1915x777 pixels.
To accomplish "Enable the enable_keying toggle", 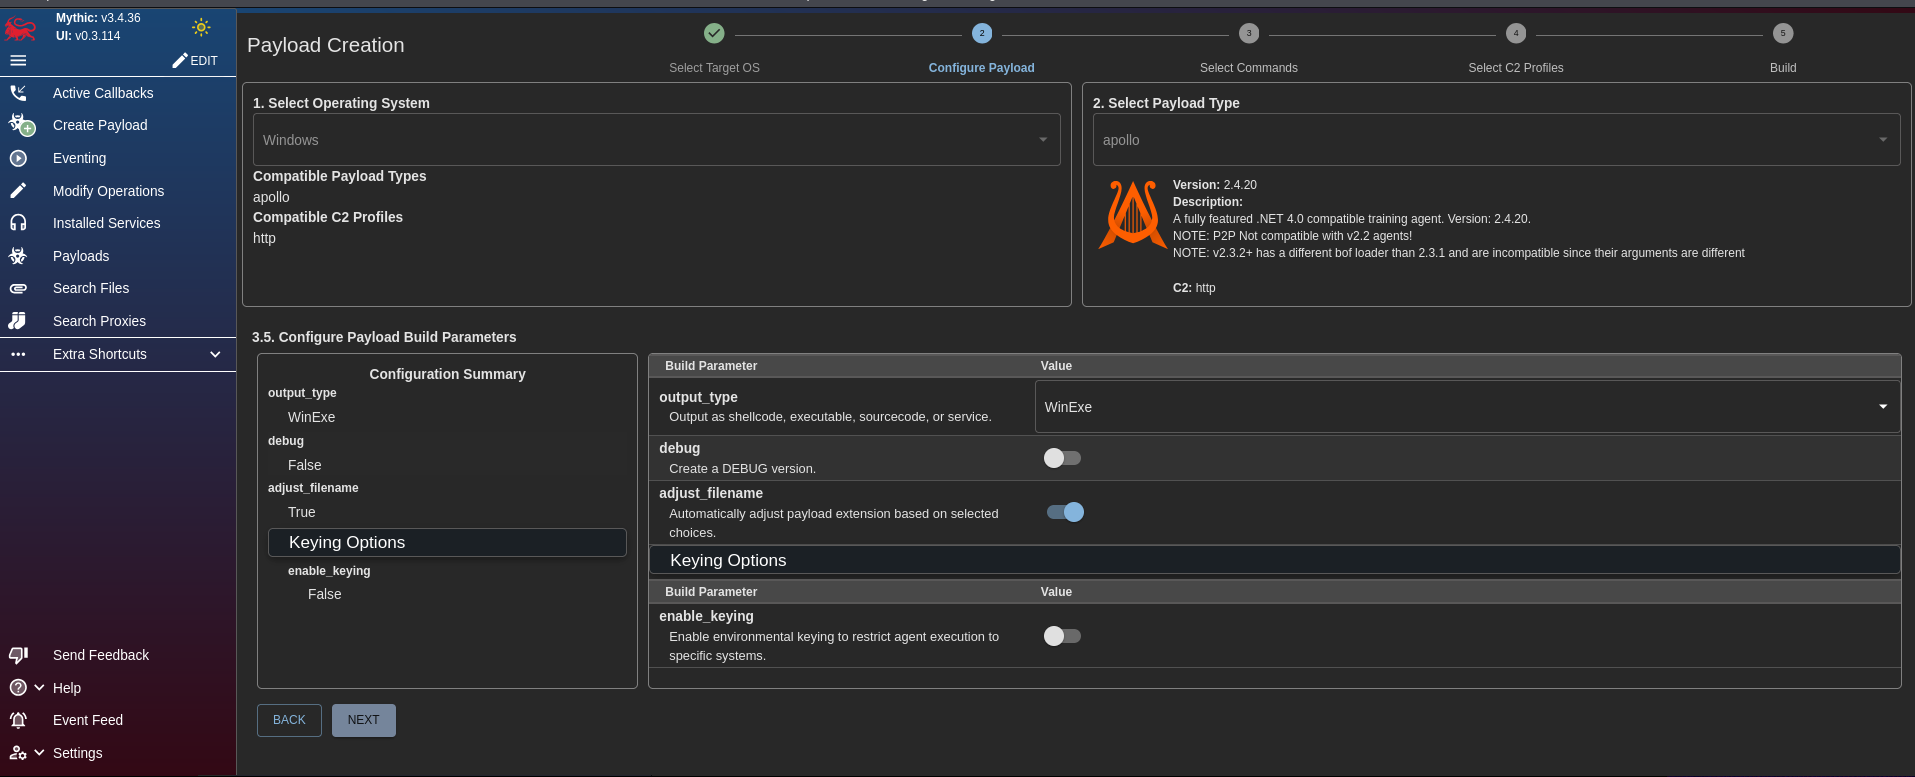I will point(1062,636).
